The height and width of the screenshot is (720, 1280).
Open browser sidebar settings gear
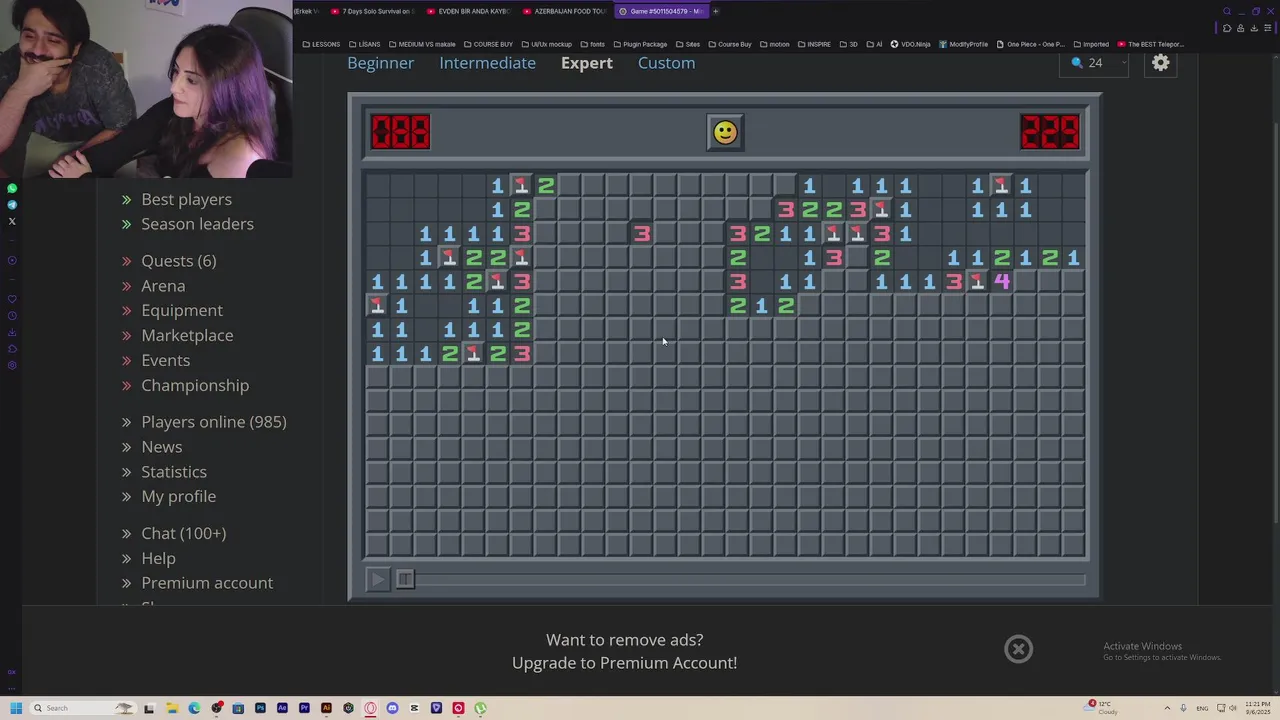[12, 365]
